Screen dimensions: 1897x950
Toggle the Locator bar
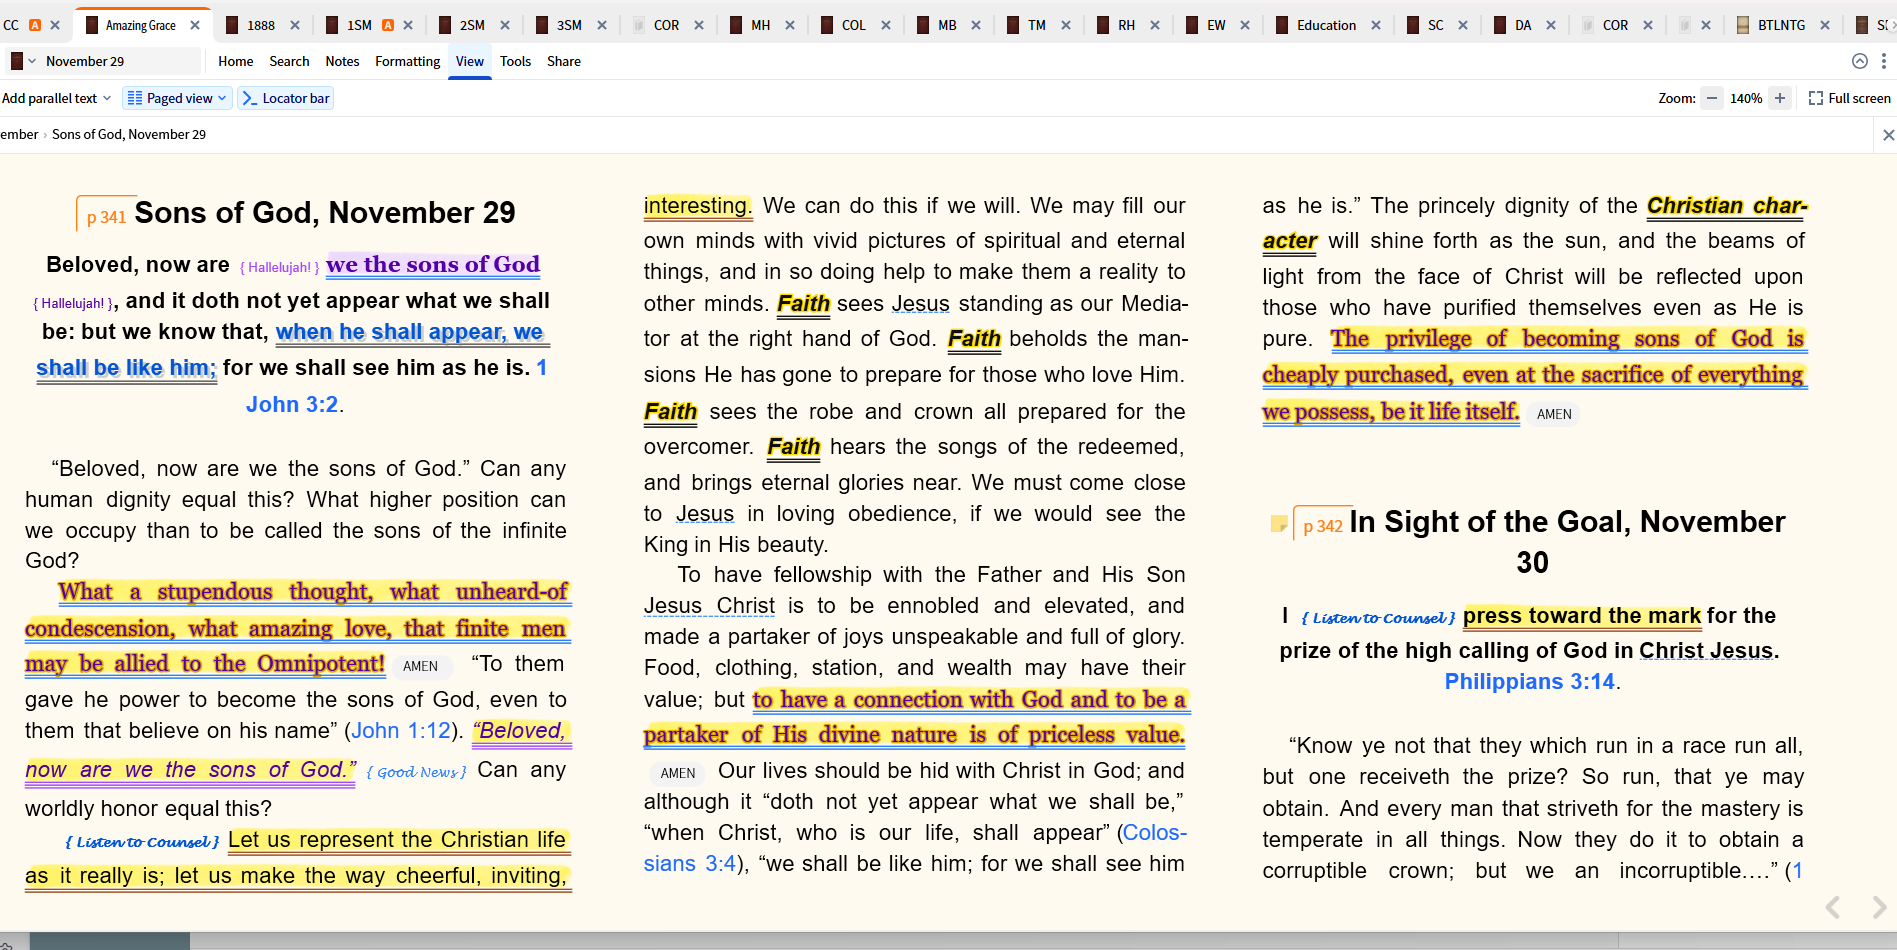pos(286,98)
